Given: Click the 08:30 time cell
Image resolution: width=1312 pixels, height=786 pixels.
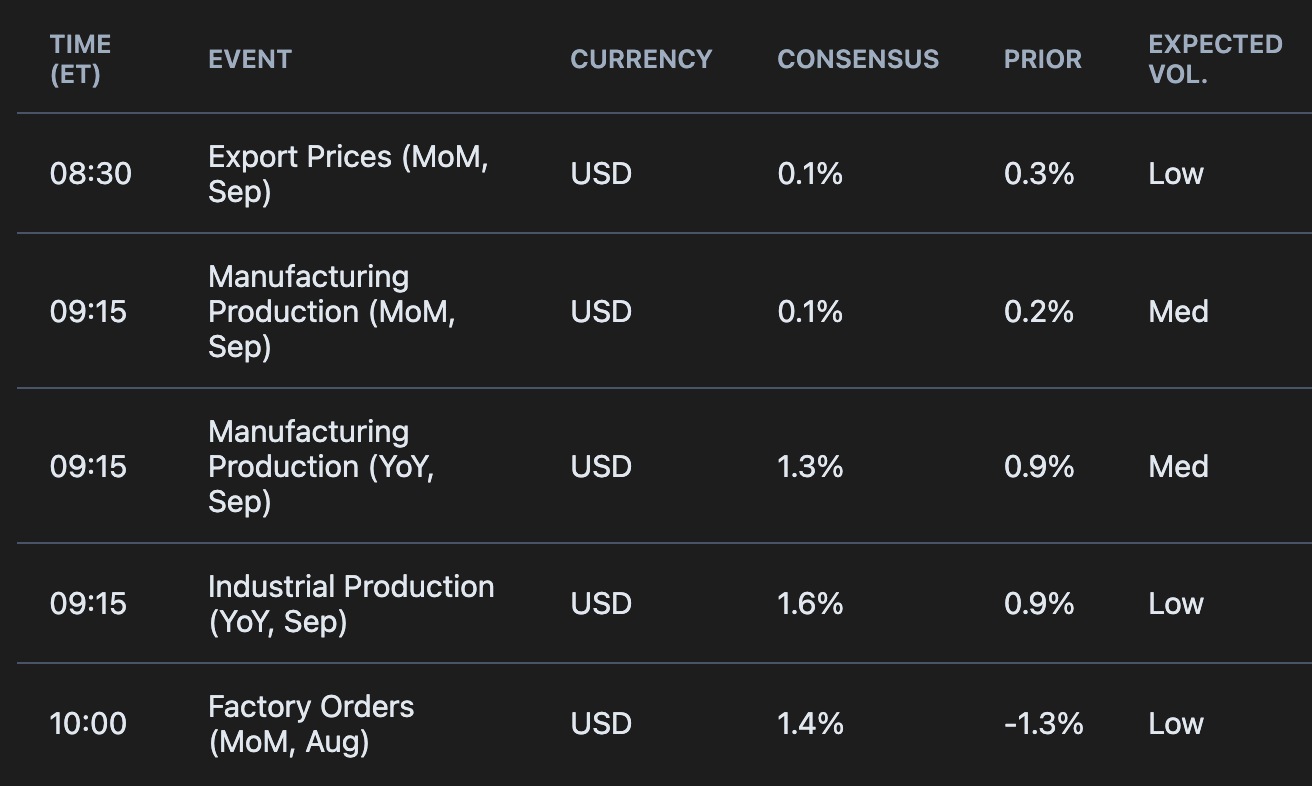Looking at the screenshot, I should tap(90, 174).
